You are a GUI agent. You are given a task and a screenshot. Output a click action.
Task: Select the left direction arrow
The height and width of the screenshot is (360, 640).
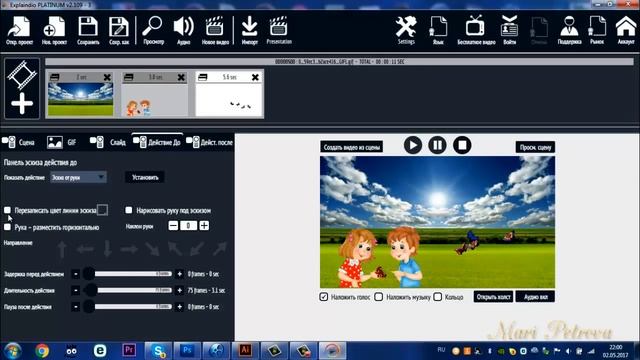pos(85,249)
